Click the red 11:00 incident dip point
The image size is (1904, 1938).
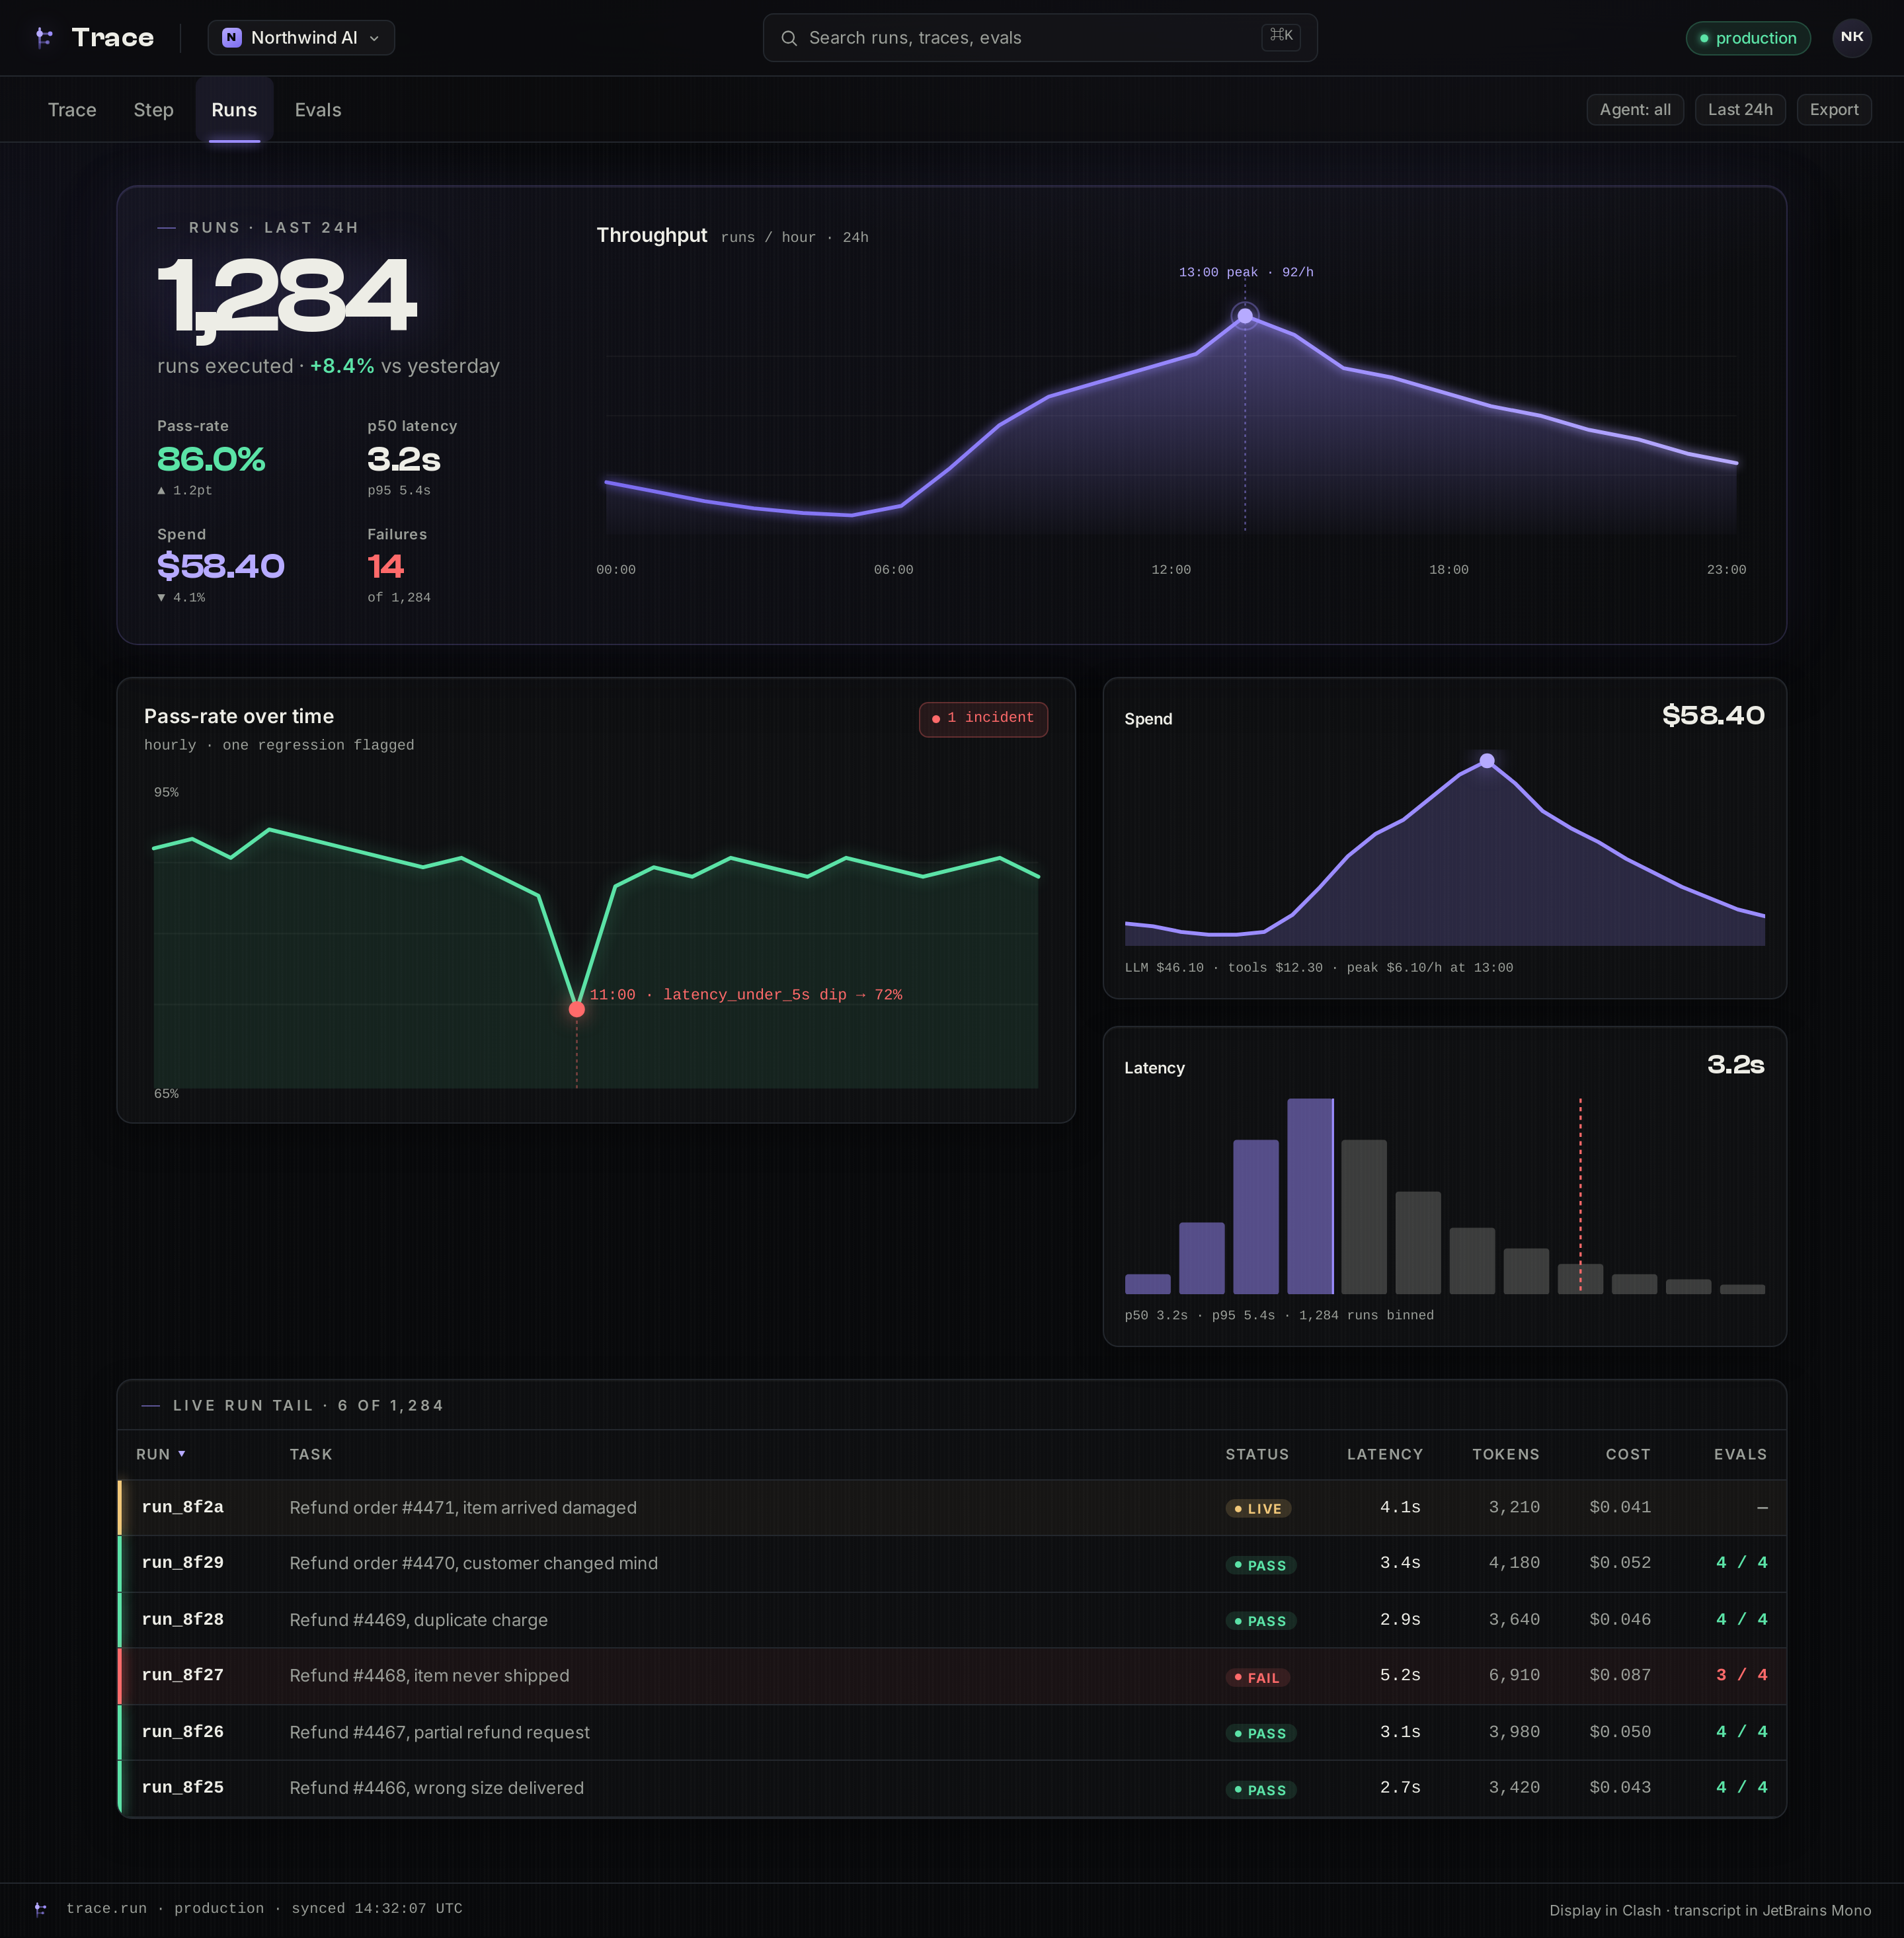point(577,1009)
